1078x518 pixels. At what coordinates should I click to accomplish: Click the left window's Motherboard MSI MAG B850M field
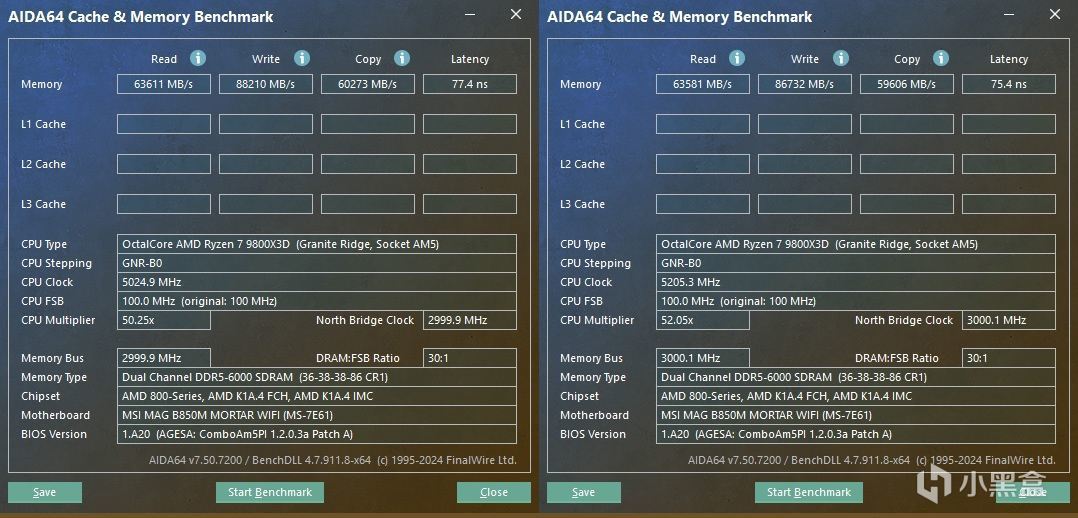pos(317,415)
